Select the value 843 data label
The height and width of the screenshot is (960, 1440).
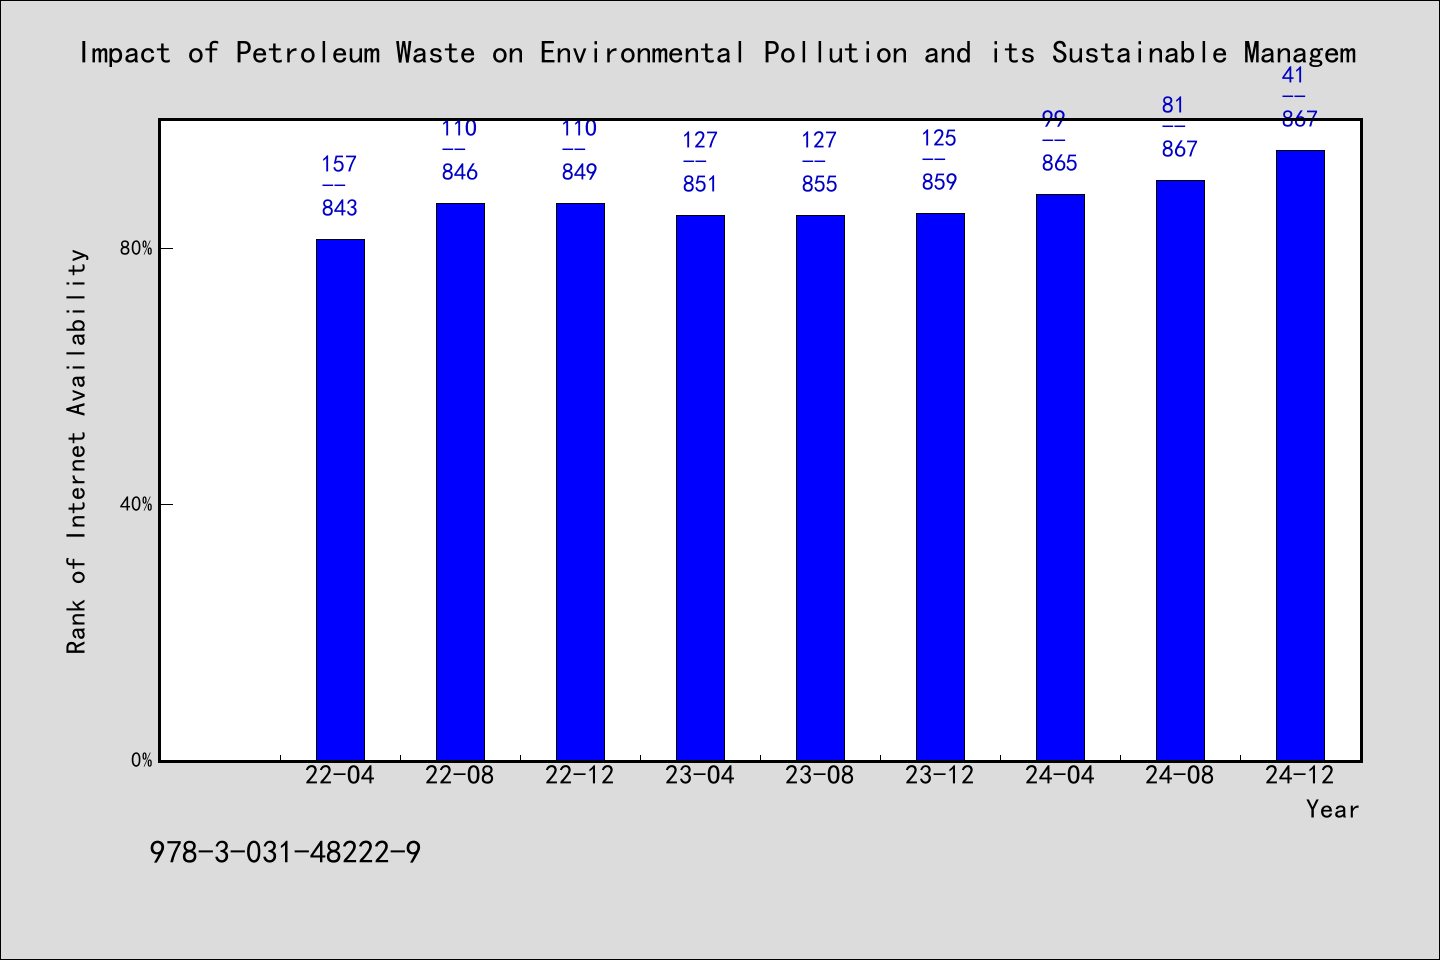click(x=339, y=208)
